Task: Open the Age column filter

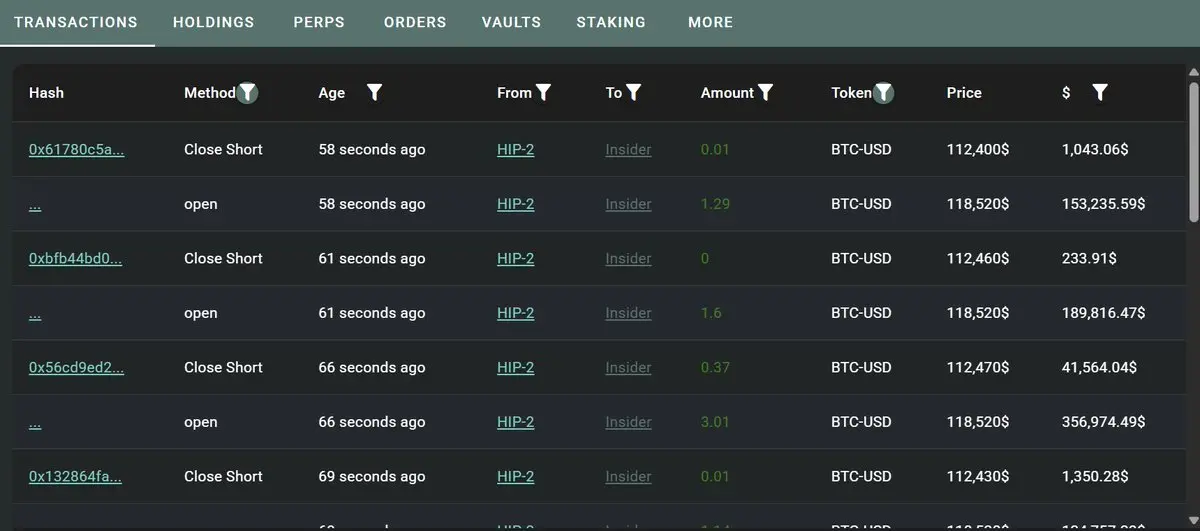Action: pyautogui.click(x=374, y=93)
